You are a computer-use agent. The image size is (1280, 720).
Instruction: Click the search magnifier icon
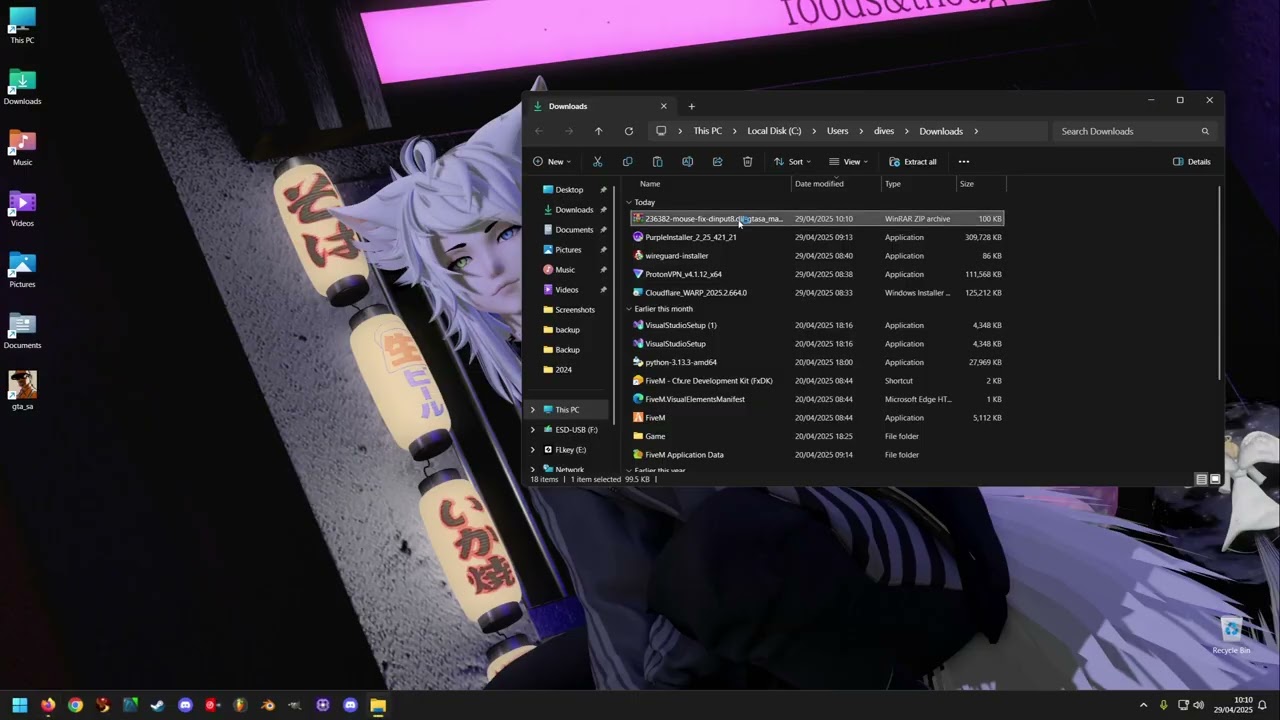tap(1205, 131)
